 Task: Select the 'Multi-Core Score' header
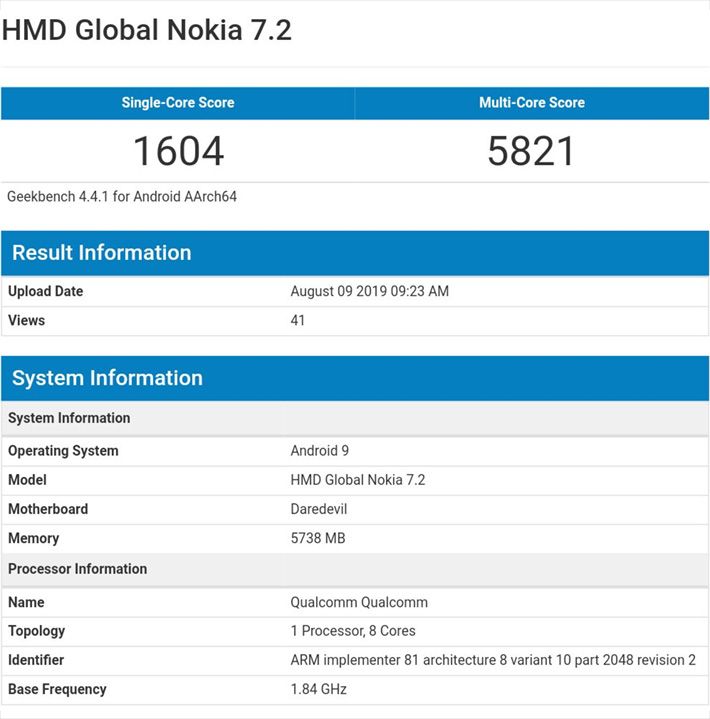[x=532, y=103]
